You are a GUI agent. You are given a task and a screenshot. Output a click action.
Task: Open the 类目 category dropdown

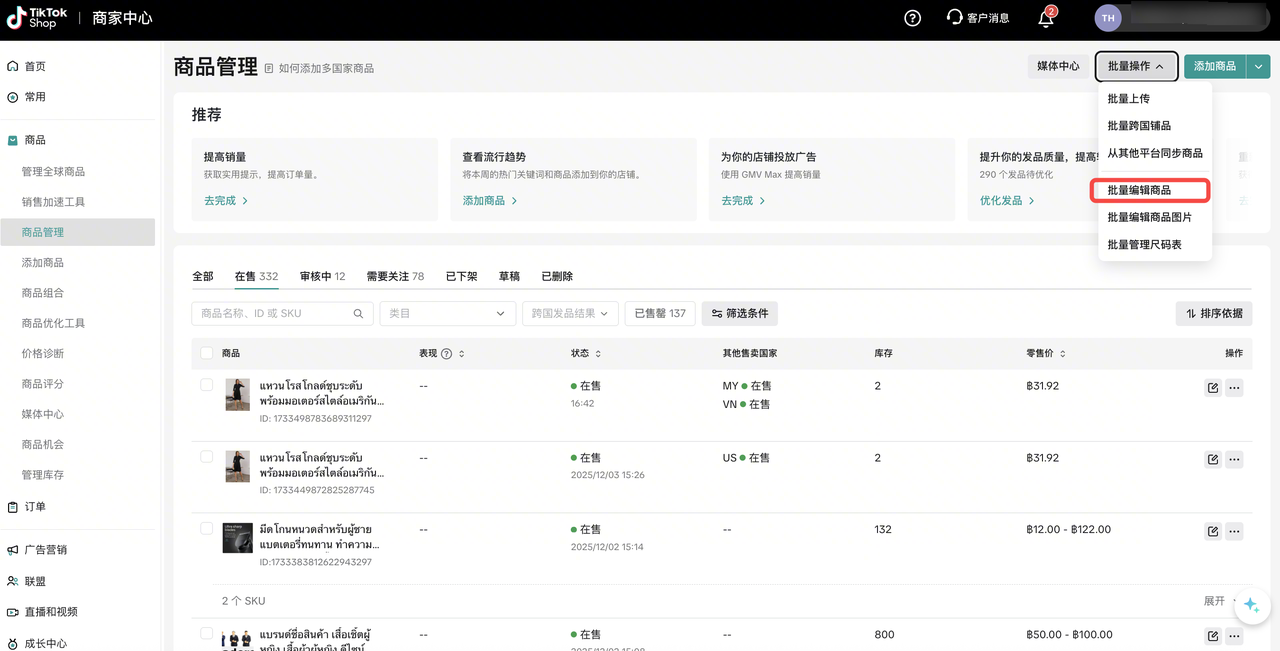point(447,314)
